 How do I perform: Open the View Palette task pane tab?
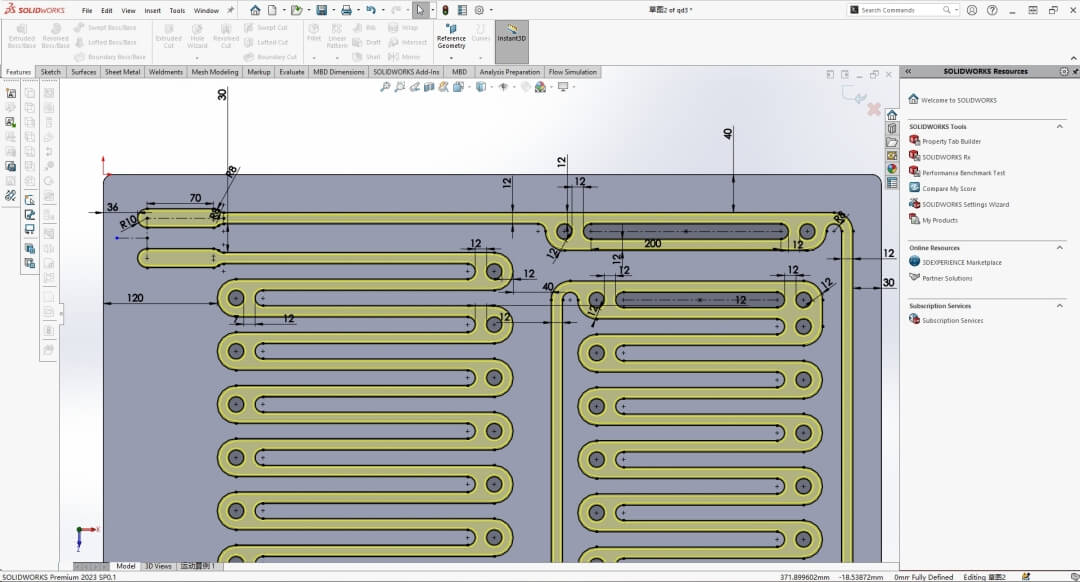click(892, 156)
